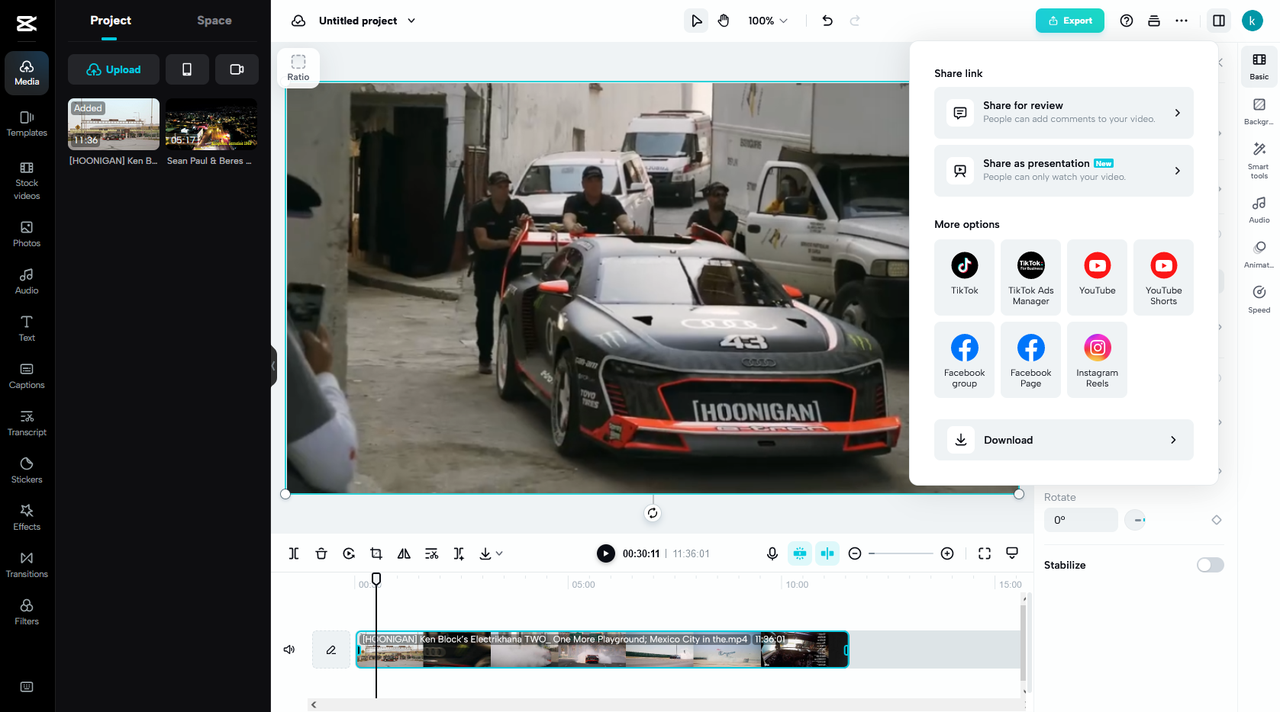Zoom out the timeline with minus icon
The height and width of the screenshot is (712, 1280).
855,553
